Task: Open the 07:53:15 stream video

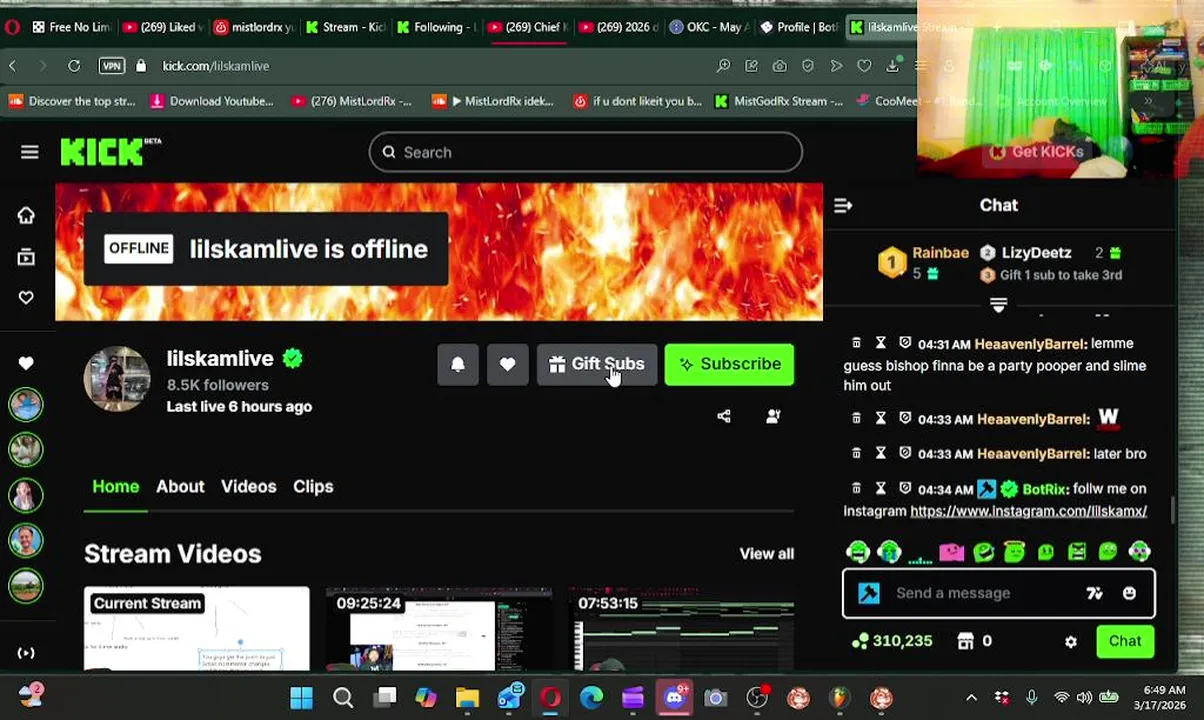Action: point(682,629)
